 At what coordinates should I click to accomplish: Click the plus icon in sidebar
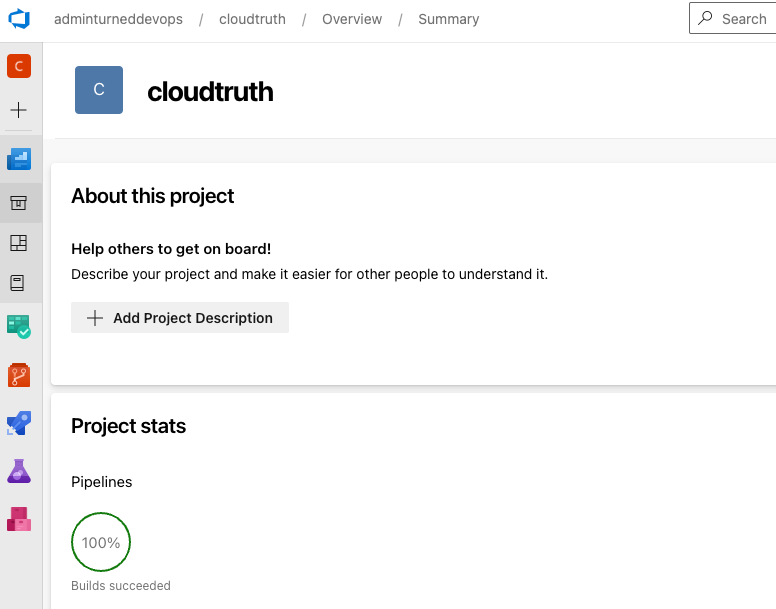pyautogui.click(x=19, y=110)
